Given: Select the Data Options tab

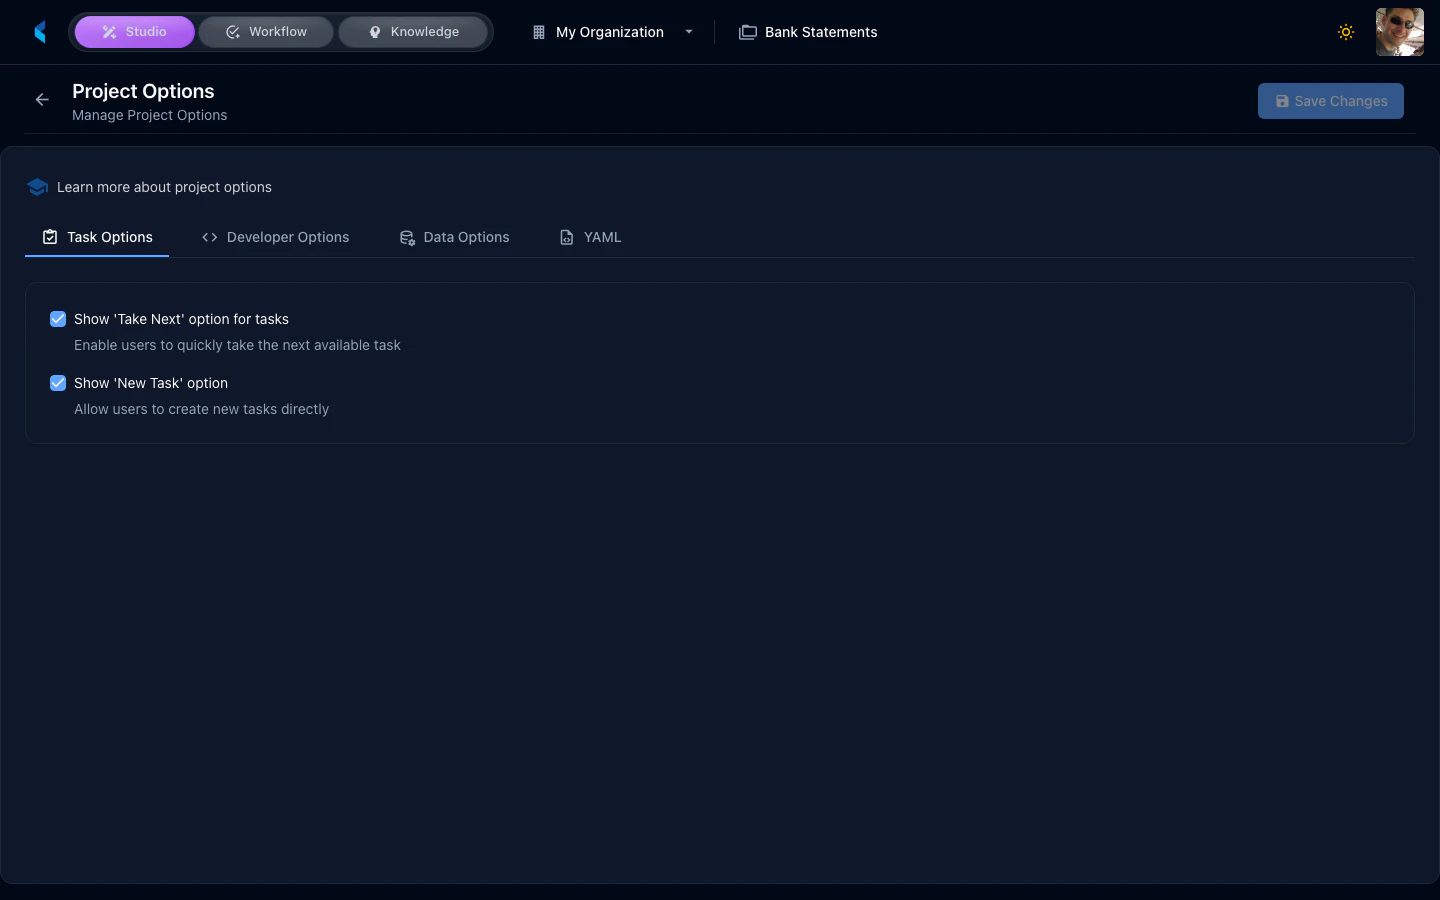Looking at the screenshot, I should tap(454, 237).
